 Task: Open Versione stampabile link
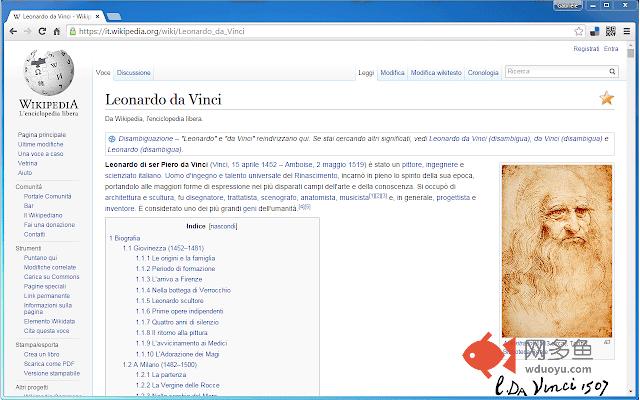point(52,373)
